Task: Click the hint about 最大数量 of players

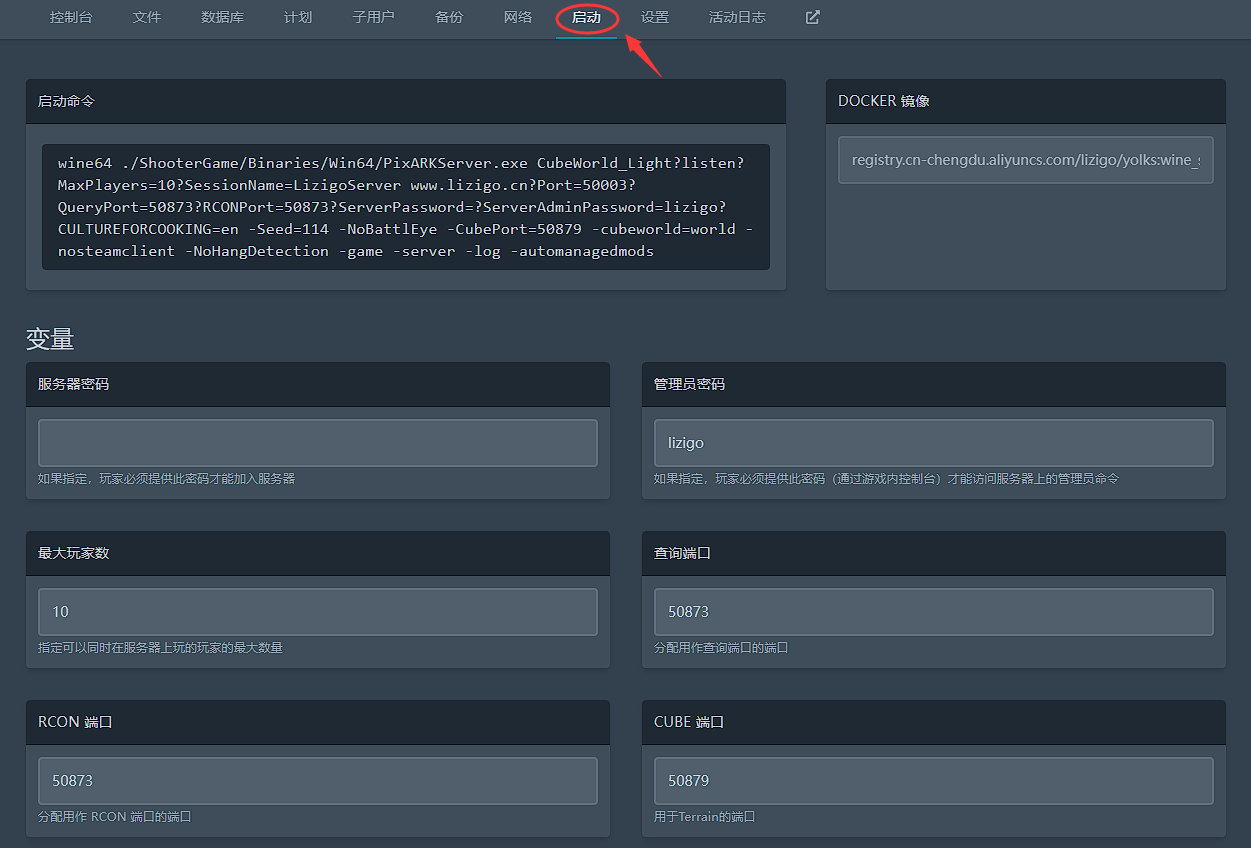Action: [160, 648]
